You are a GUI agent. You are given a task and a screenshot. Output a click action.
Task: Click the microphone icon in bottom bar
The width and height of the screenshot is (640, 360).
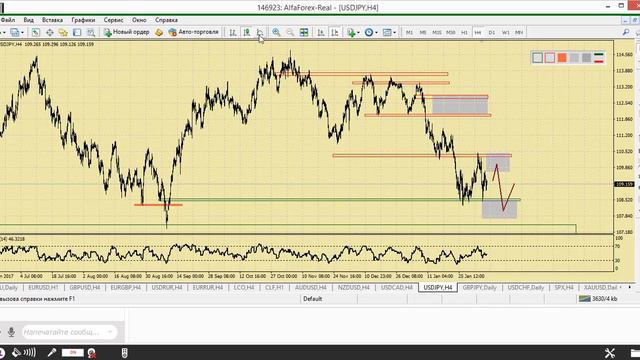pos(52,353)
